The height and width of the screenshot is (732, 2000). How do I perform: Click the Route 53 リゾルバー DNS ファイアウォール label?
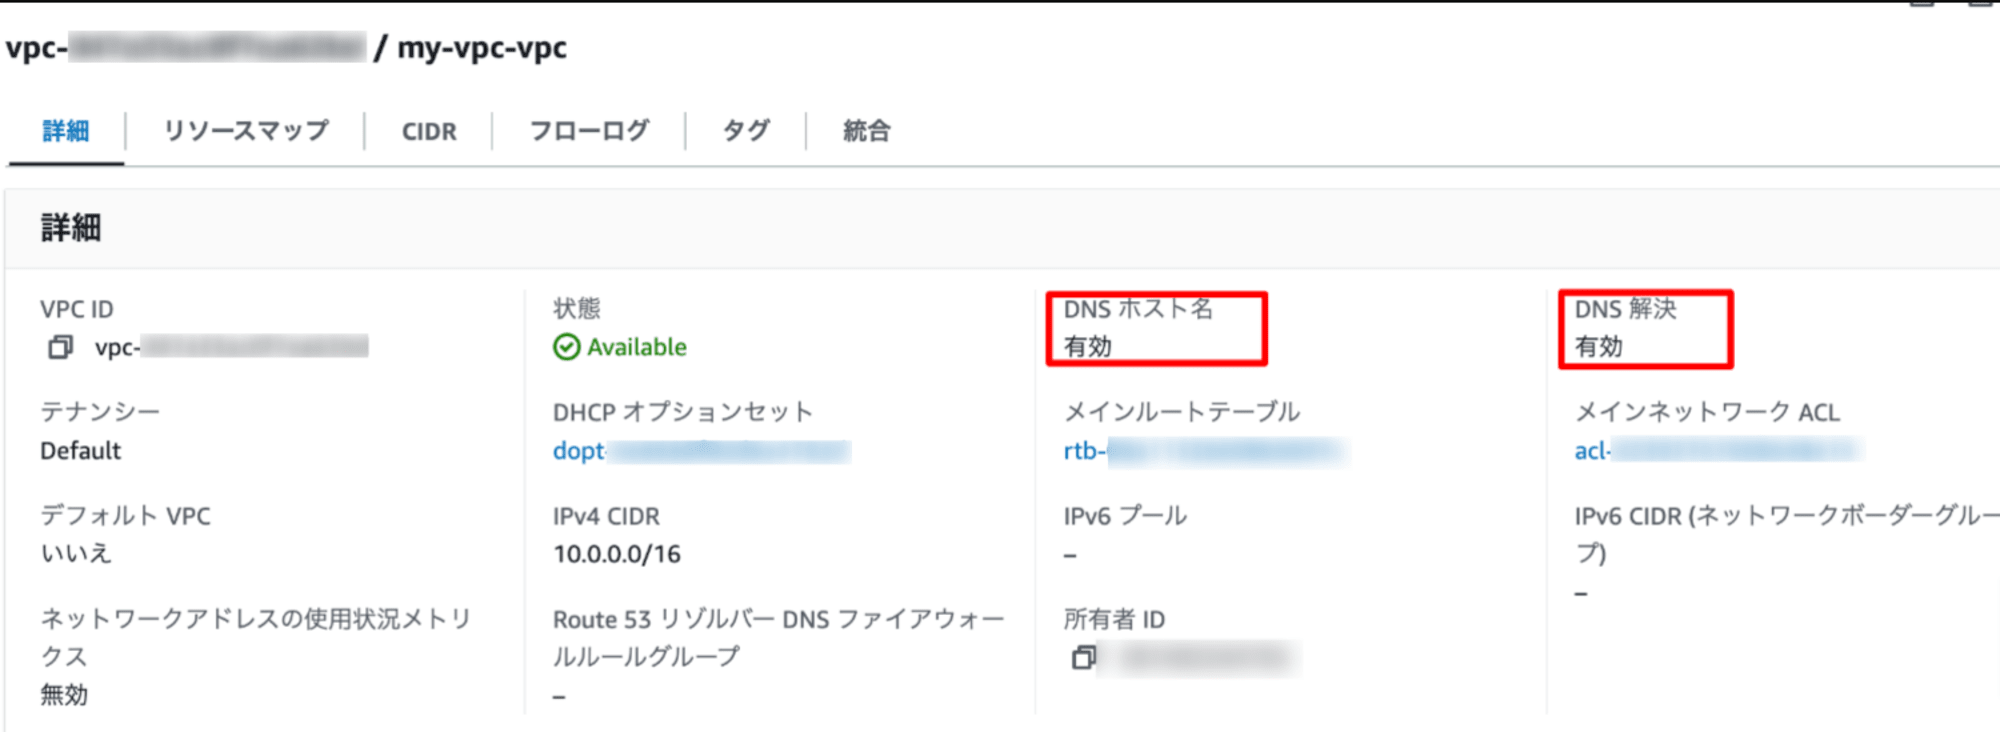[778, 638]
